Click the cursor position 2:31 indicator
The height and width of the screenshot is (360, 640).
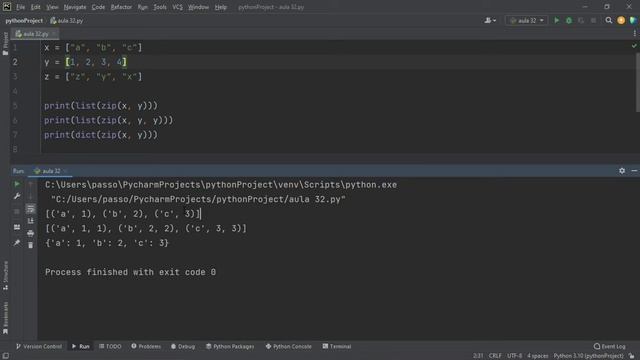(x=478, y=356)
